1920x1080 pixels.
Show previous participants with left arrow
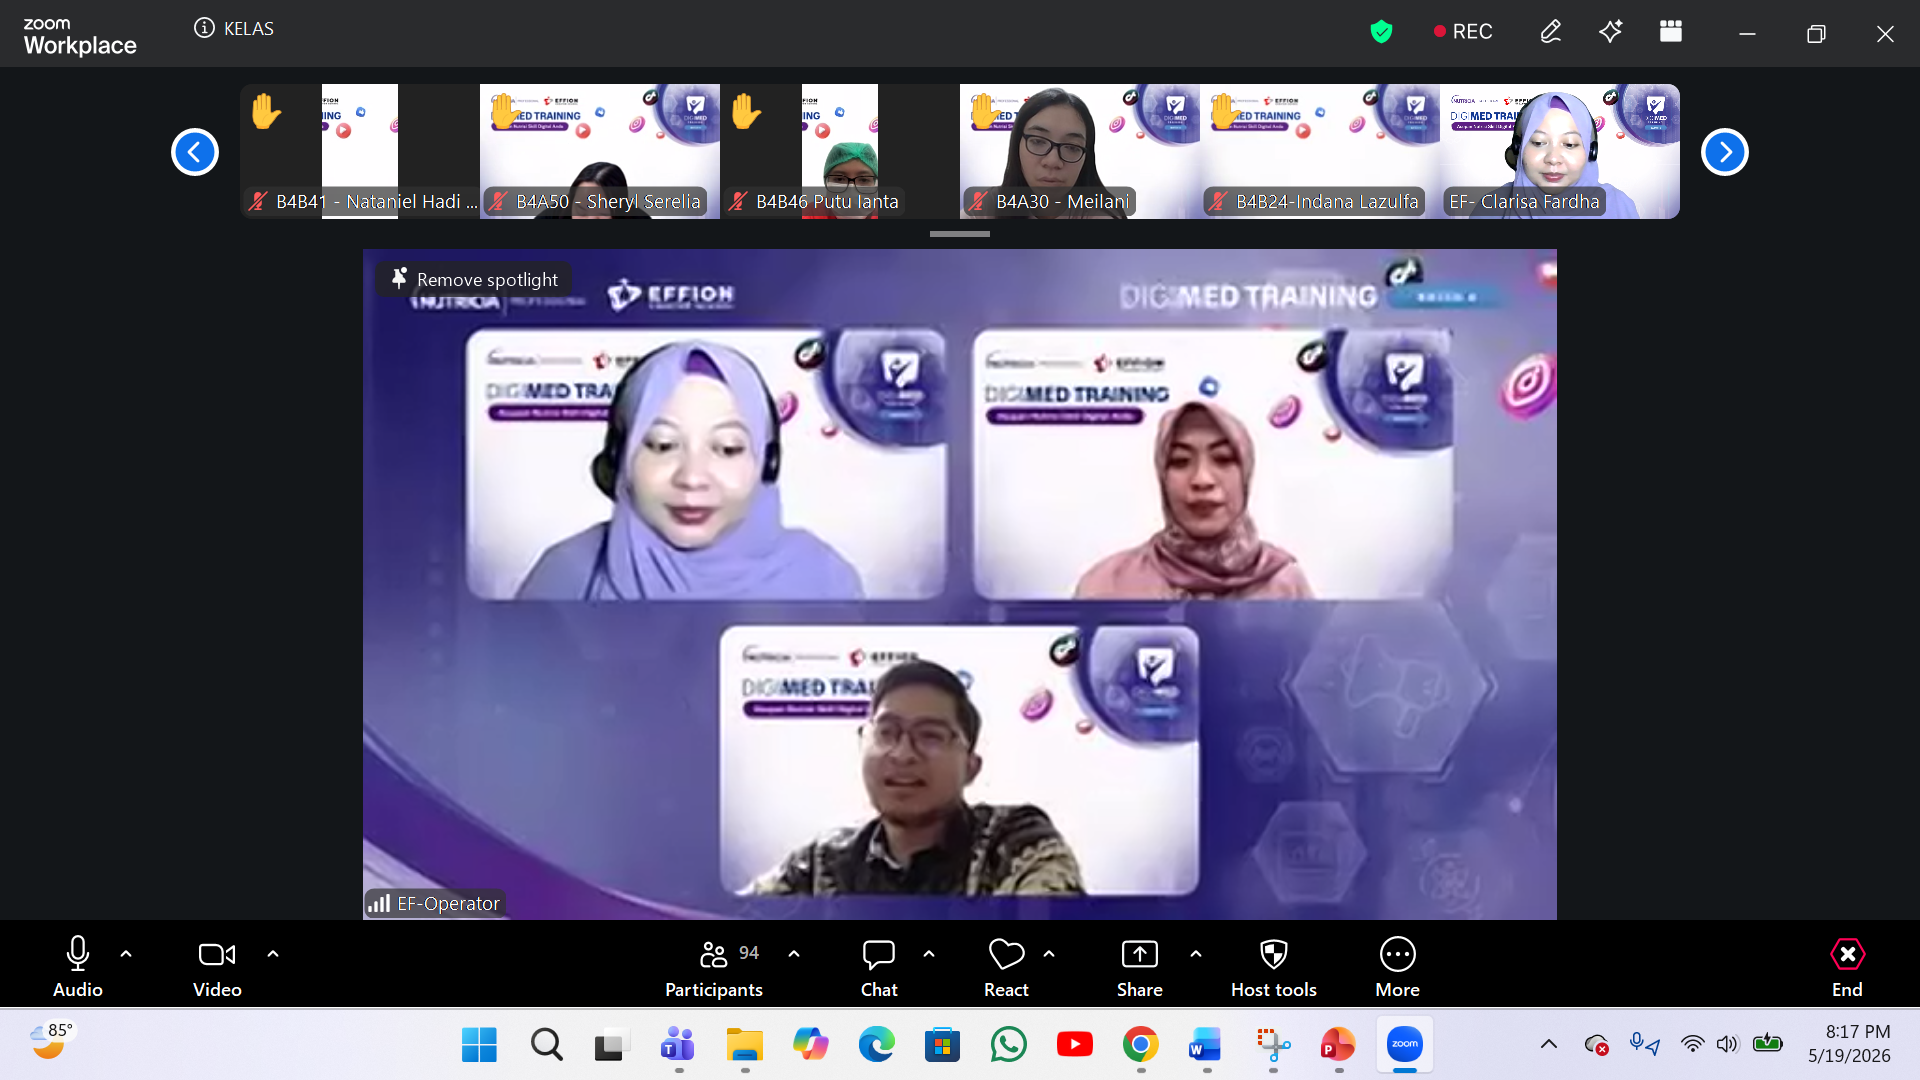(x=195, y=152)
